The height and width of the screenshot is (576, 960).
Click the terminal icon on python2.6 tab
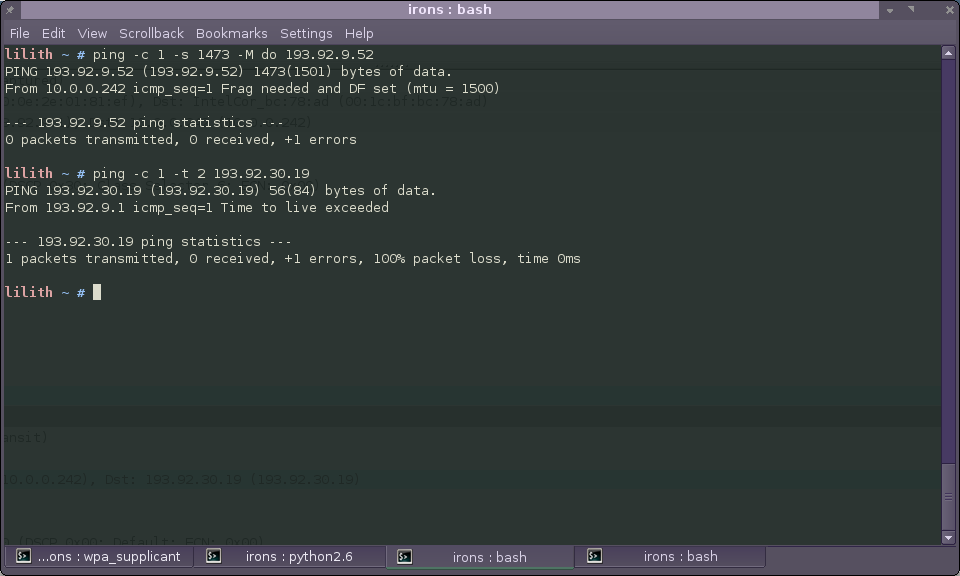tap(213, 556)
